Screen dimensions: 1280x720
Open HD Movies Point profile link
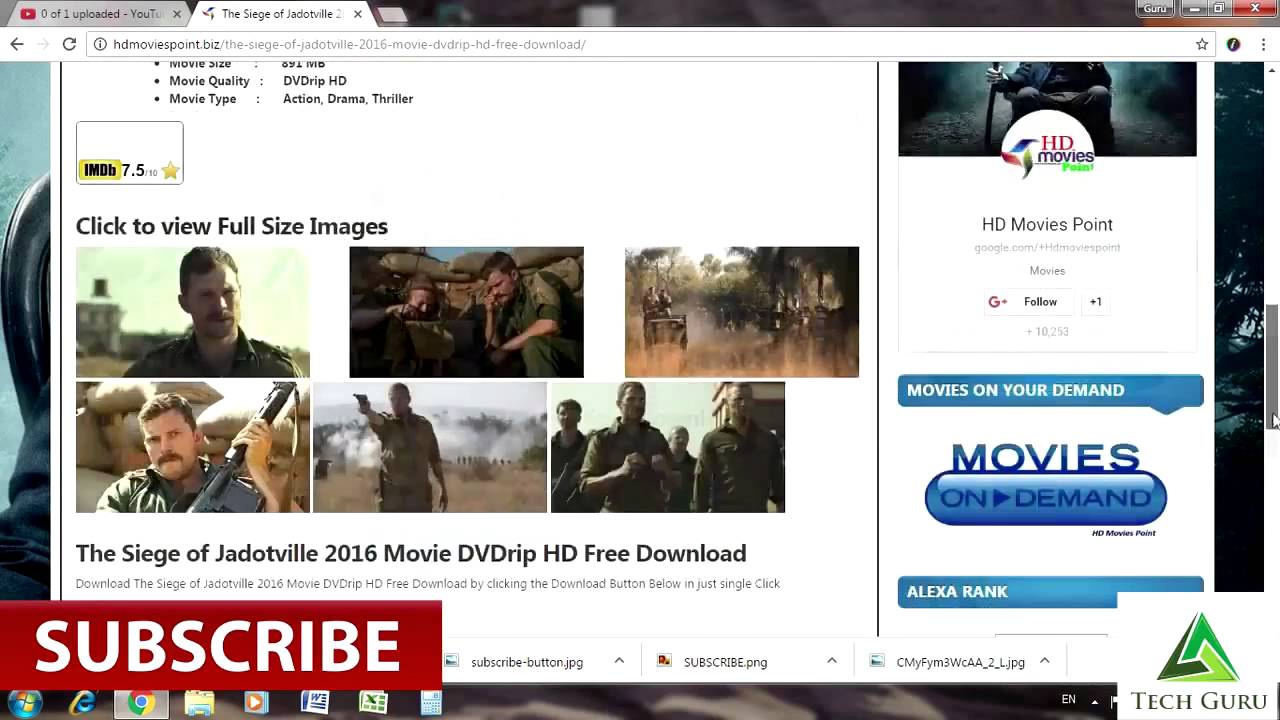point(1047,224)
